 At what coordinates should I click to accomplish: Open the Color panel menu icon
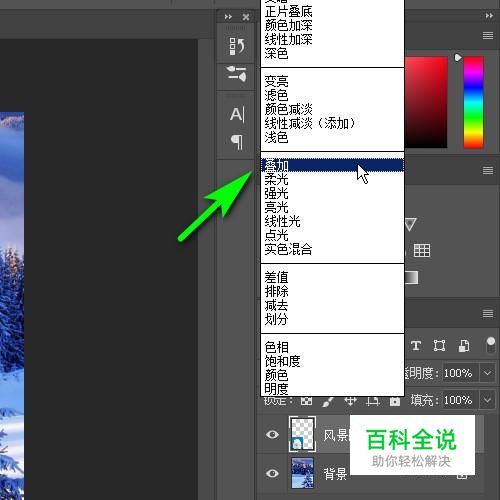(488, 35)
